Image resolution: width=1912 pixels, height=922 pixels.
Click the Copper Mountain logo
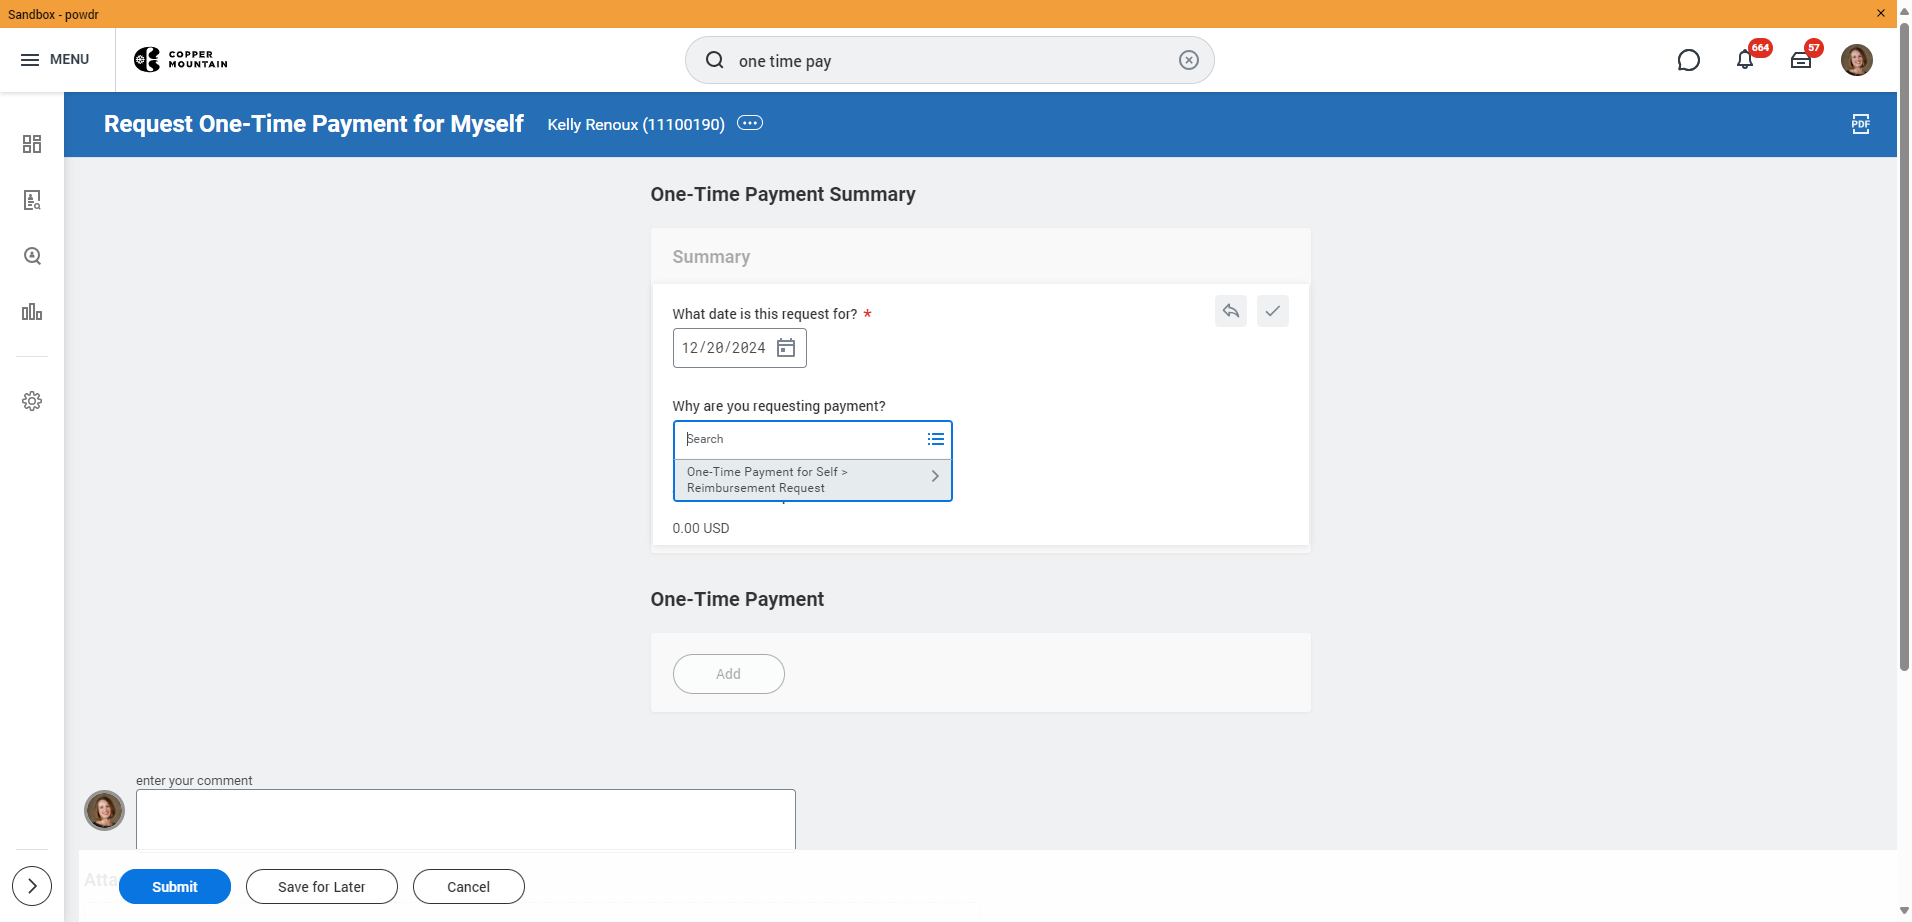click(181, 60)
